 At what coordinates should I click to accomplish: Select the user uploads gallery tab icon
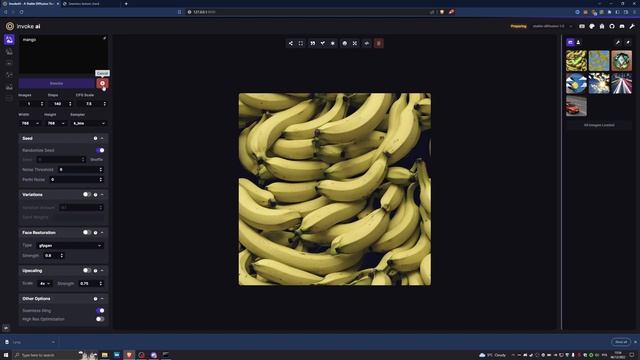tap(578, 42)
